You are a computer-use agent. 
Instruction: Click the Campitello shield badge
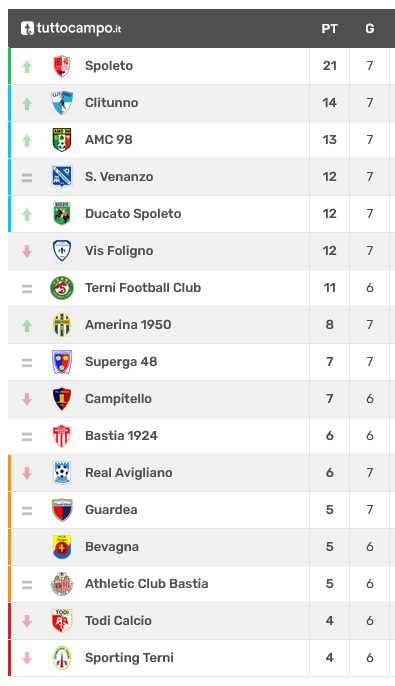pos(62,399)
